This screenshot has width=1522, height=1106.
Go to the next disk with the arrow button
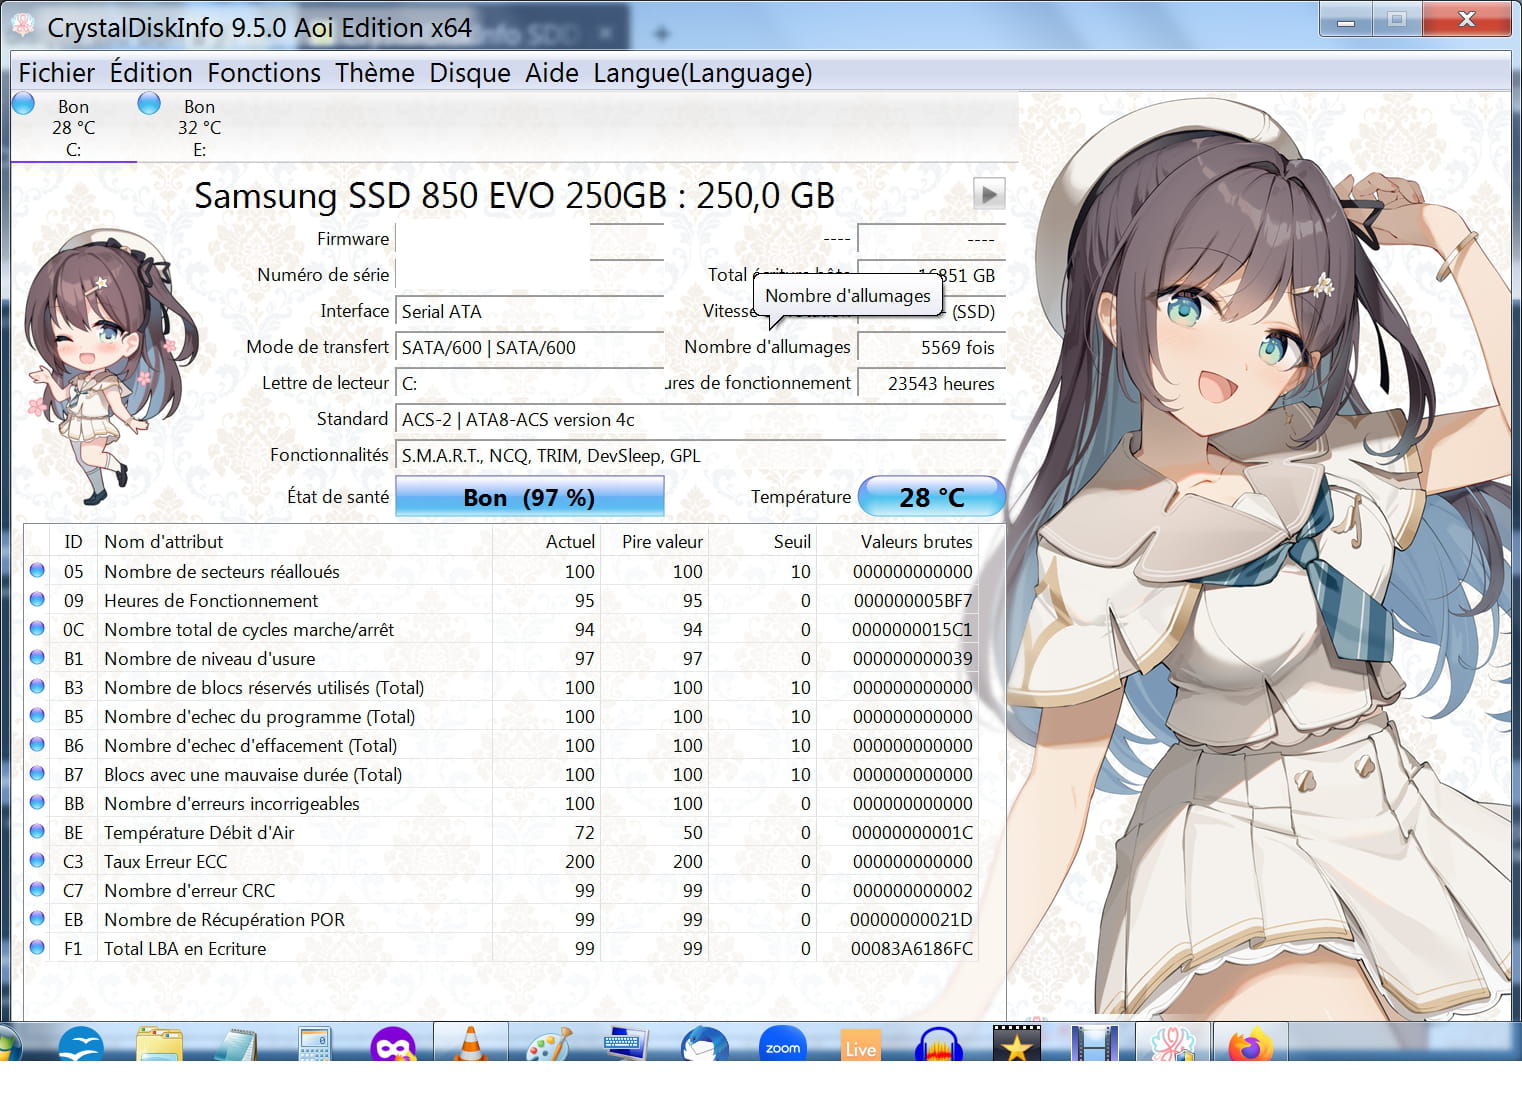[988, 194]
